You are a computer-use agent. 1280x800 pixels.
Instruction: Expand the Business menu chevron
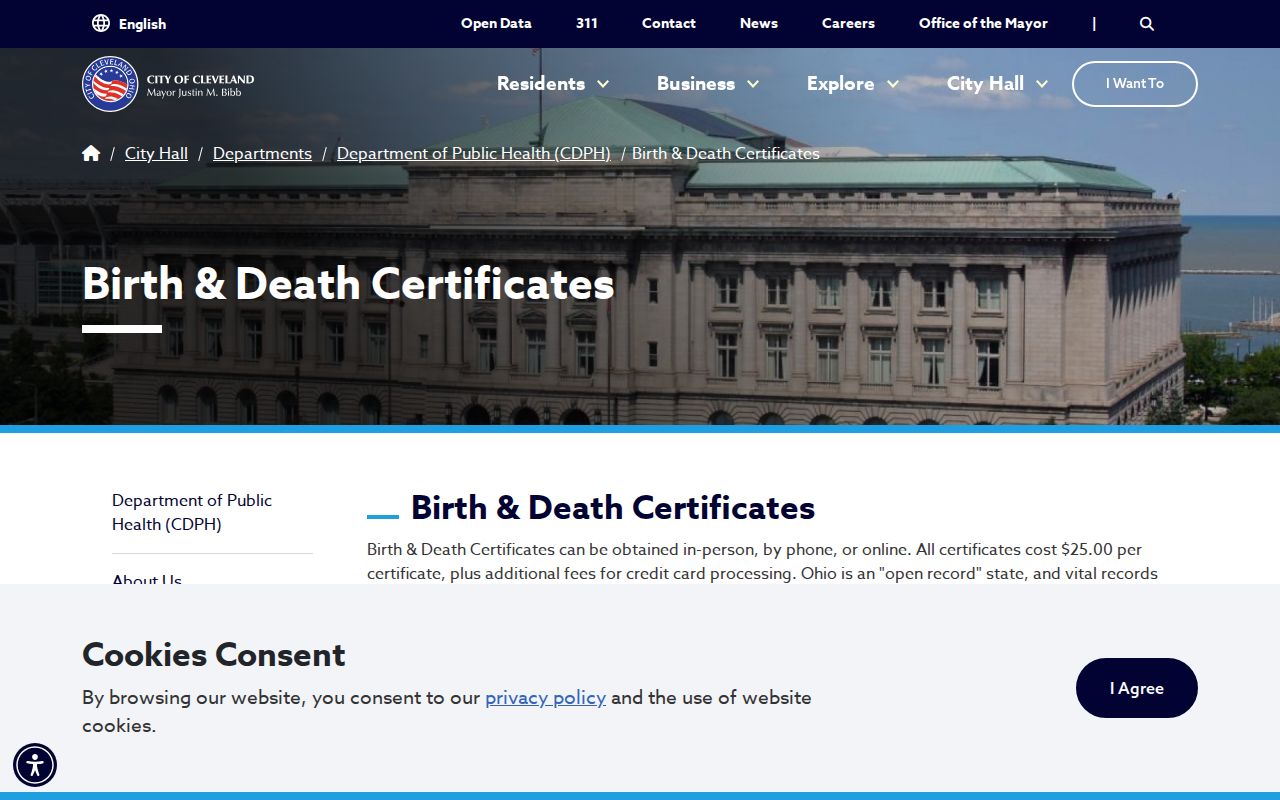tap(753, 84)
